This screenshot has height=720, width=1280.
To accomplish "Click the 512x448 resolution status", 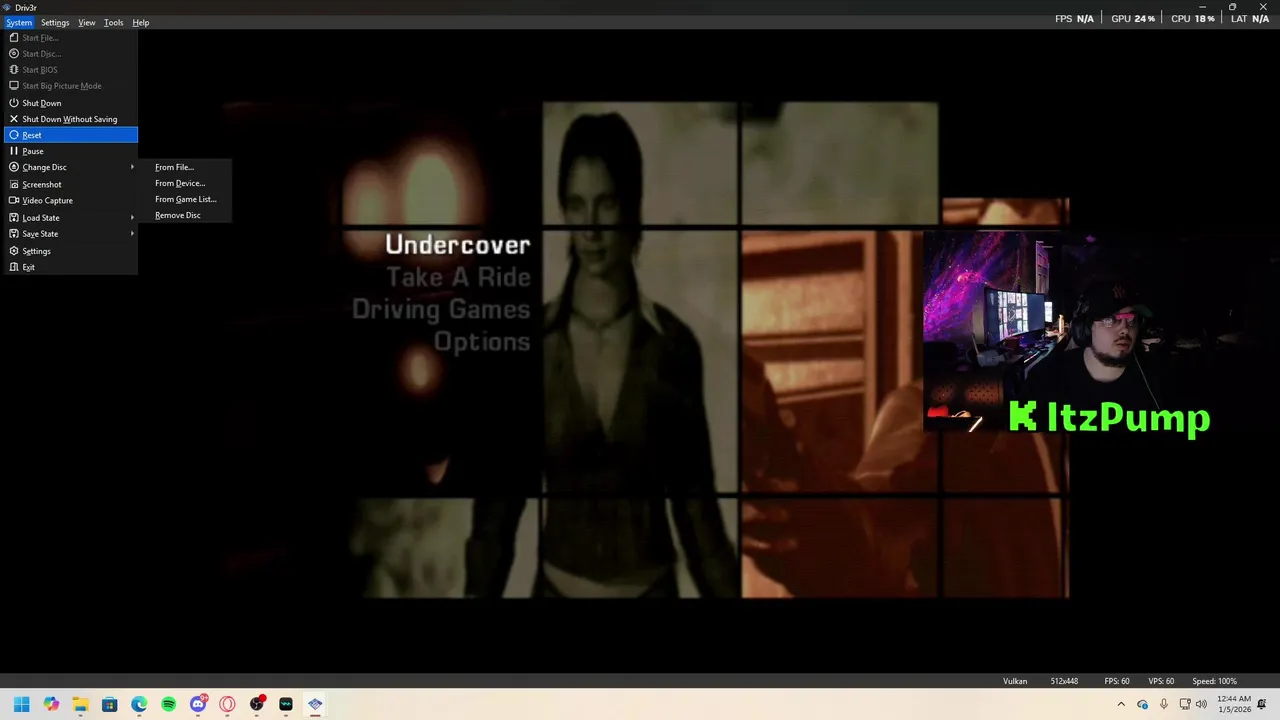I will 1064,681.
